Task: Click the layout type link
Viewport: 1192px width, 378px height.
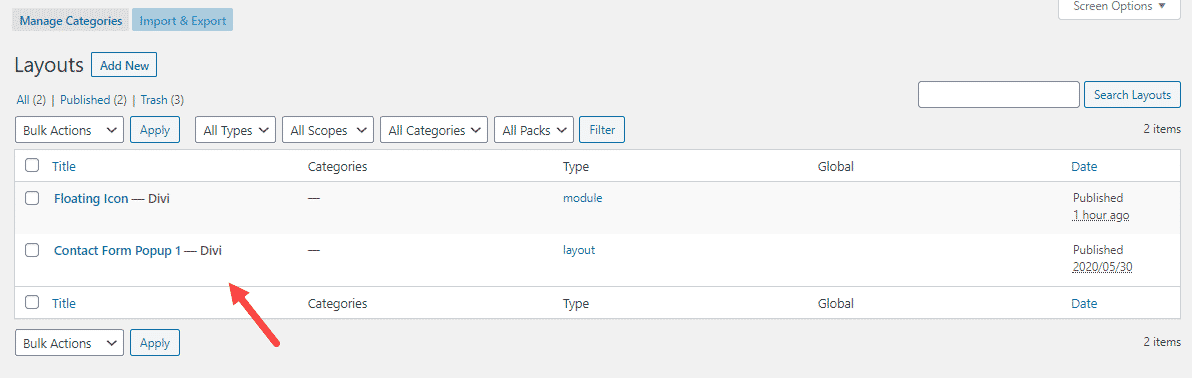Action: point(579,249)
